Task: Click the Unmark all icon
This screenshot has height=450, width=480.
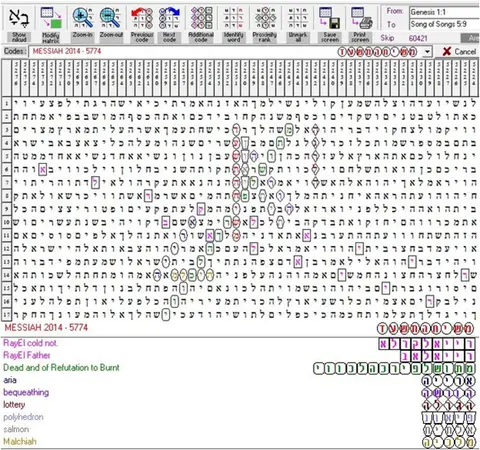Action: [298, 18]
